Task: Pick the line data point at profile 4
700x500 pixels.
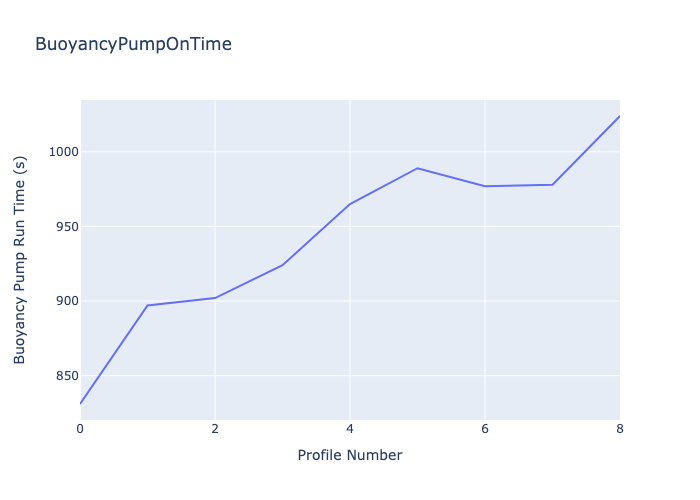Action: tap(350, 204)
